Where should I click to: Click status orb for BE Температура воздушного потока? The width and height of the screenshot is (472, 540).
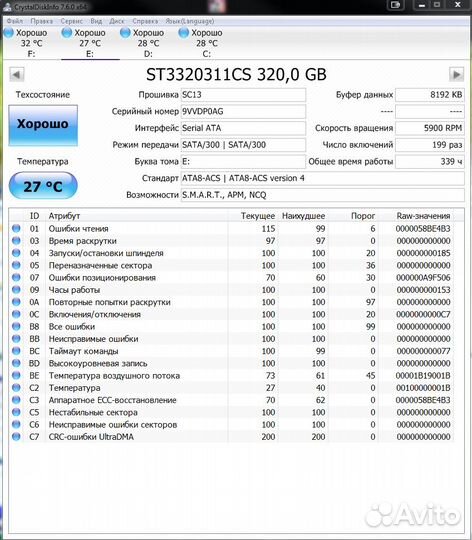(16, 375)
